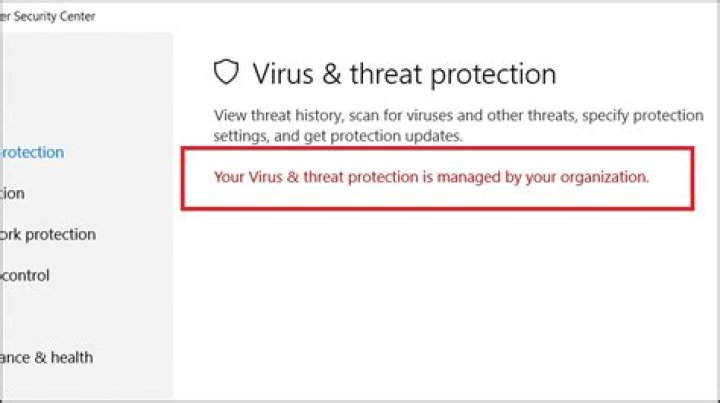Click the shield icon beside the heading
Screen dimensions: 720x403
[x=226, y=72]
